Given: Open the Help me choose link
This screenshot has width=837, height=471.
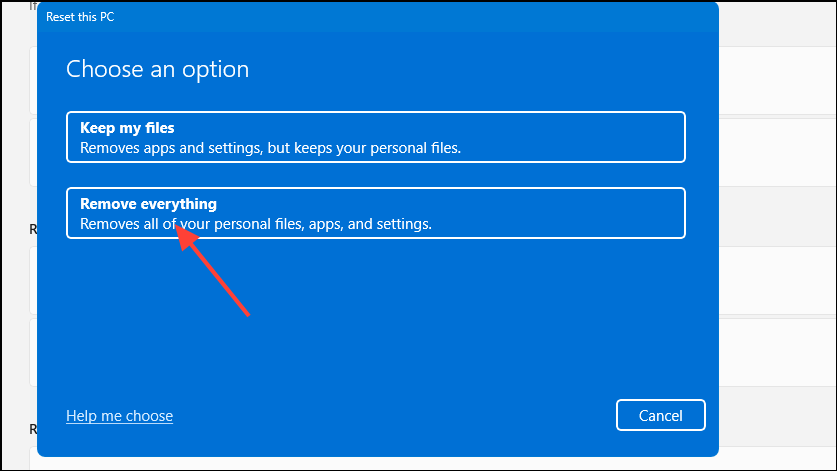Looking at the screenshot, I should click(x=120, y=415).
